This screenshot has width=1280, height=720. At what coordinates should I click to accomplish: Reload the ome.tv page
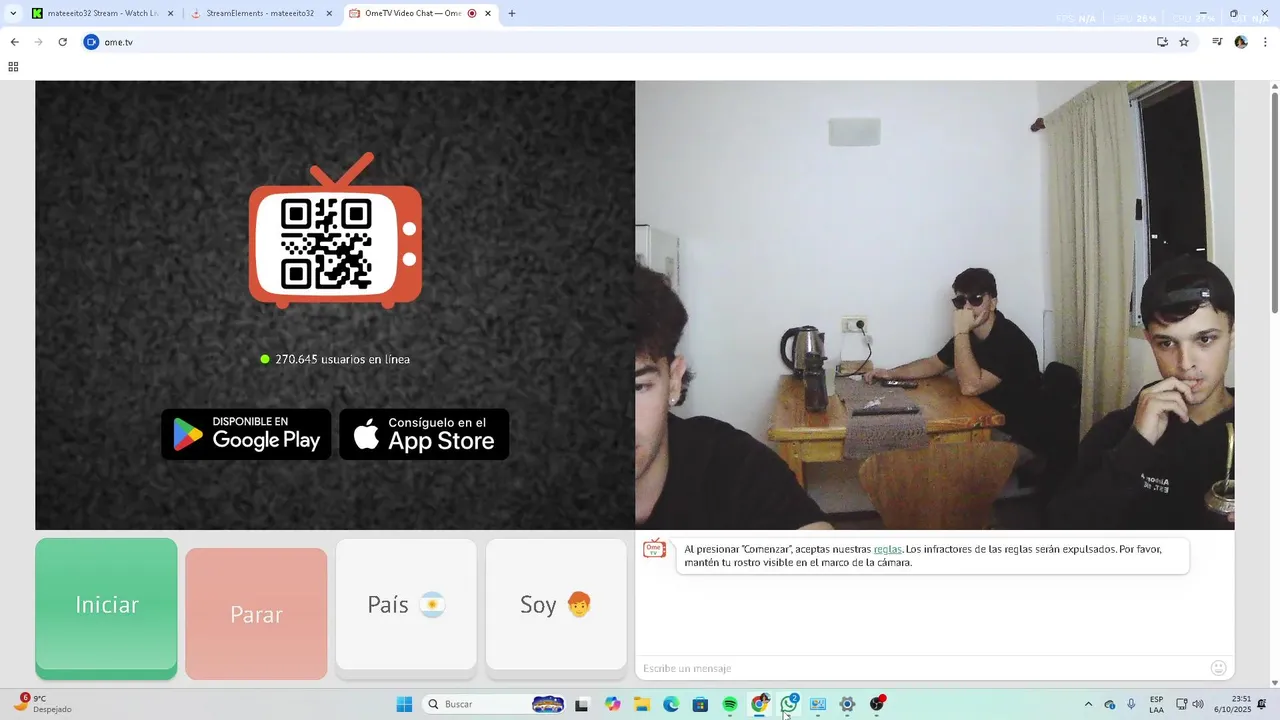click(62, 42)
